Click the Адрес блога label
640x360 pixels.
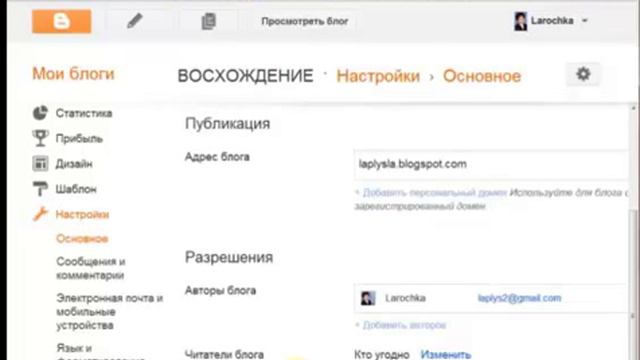point(217,157)
